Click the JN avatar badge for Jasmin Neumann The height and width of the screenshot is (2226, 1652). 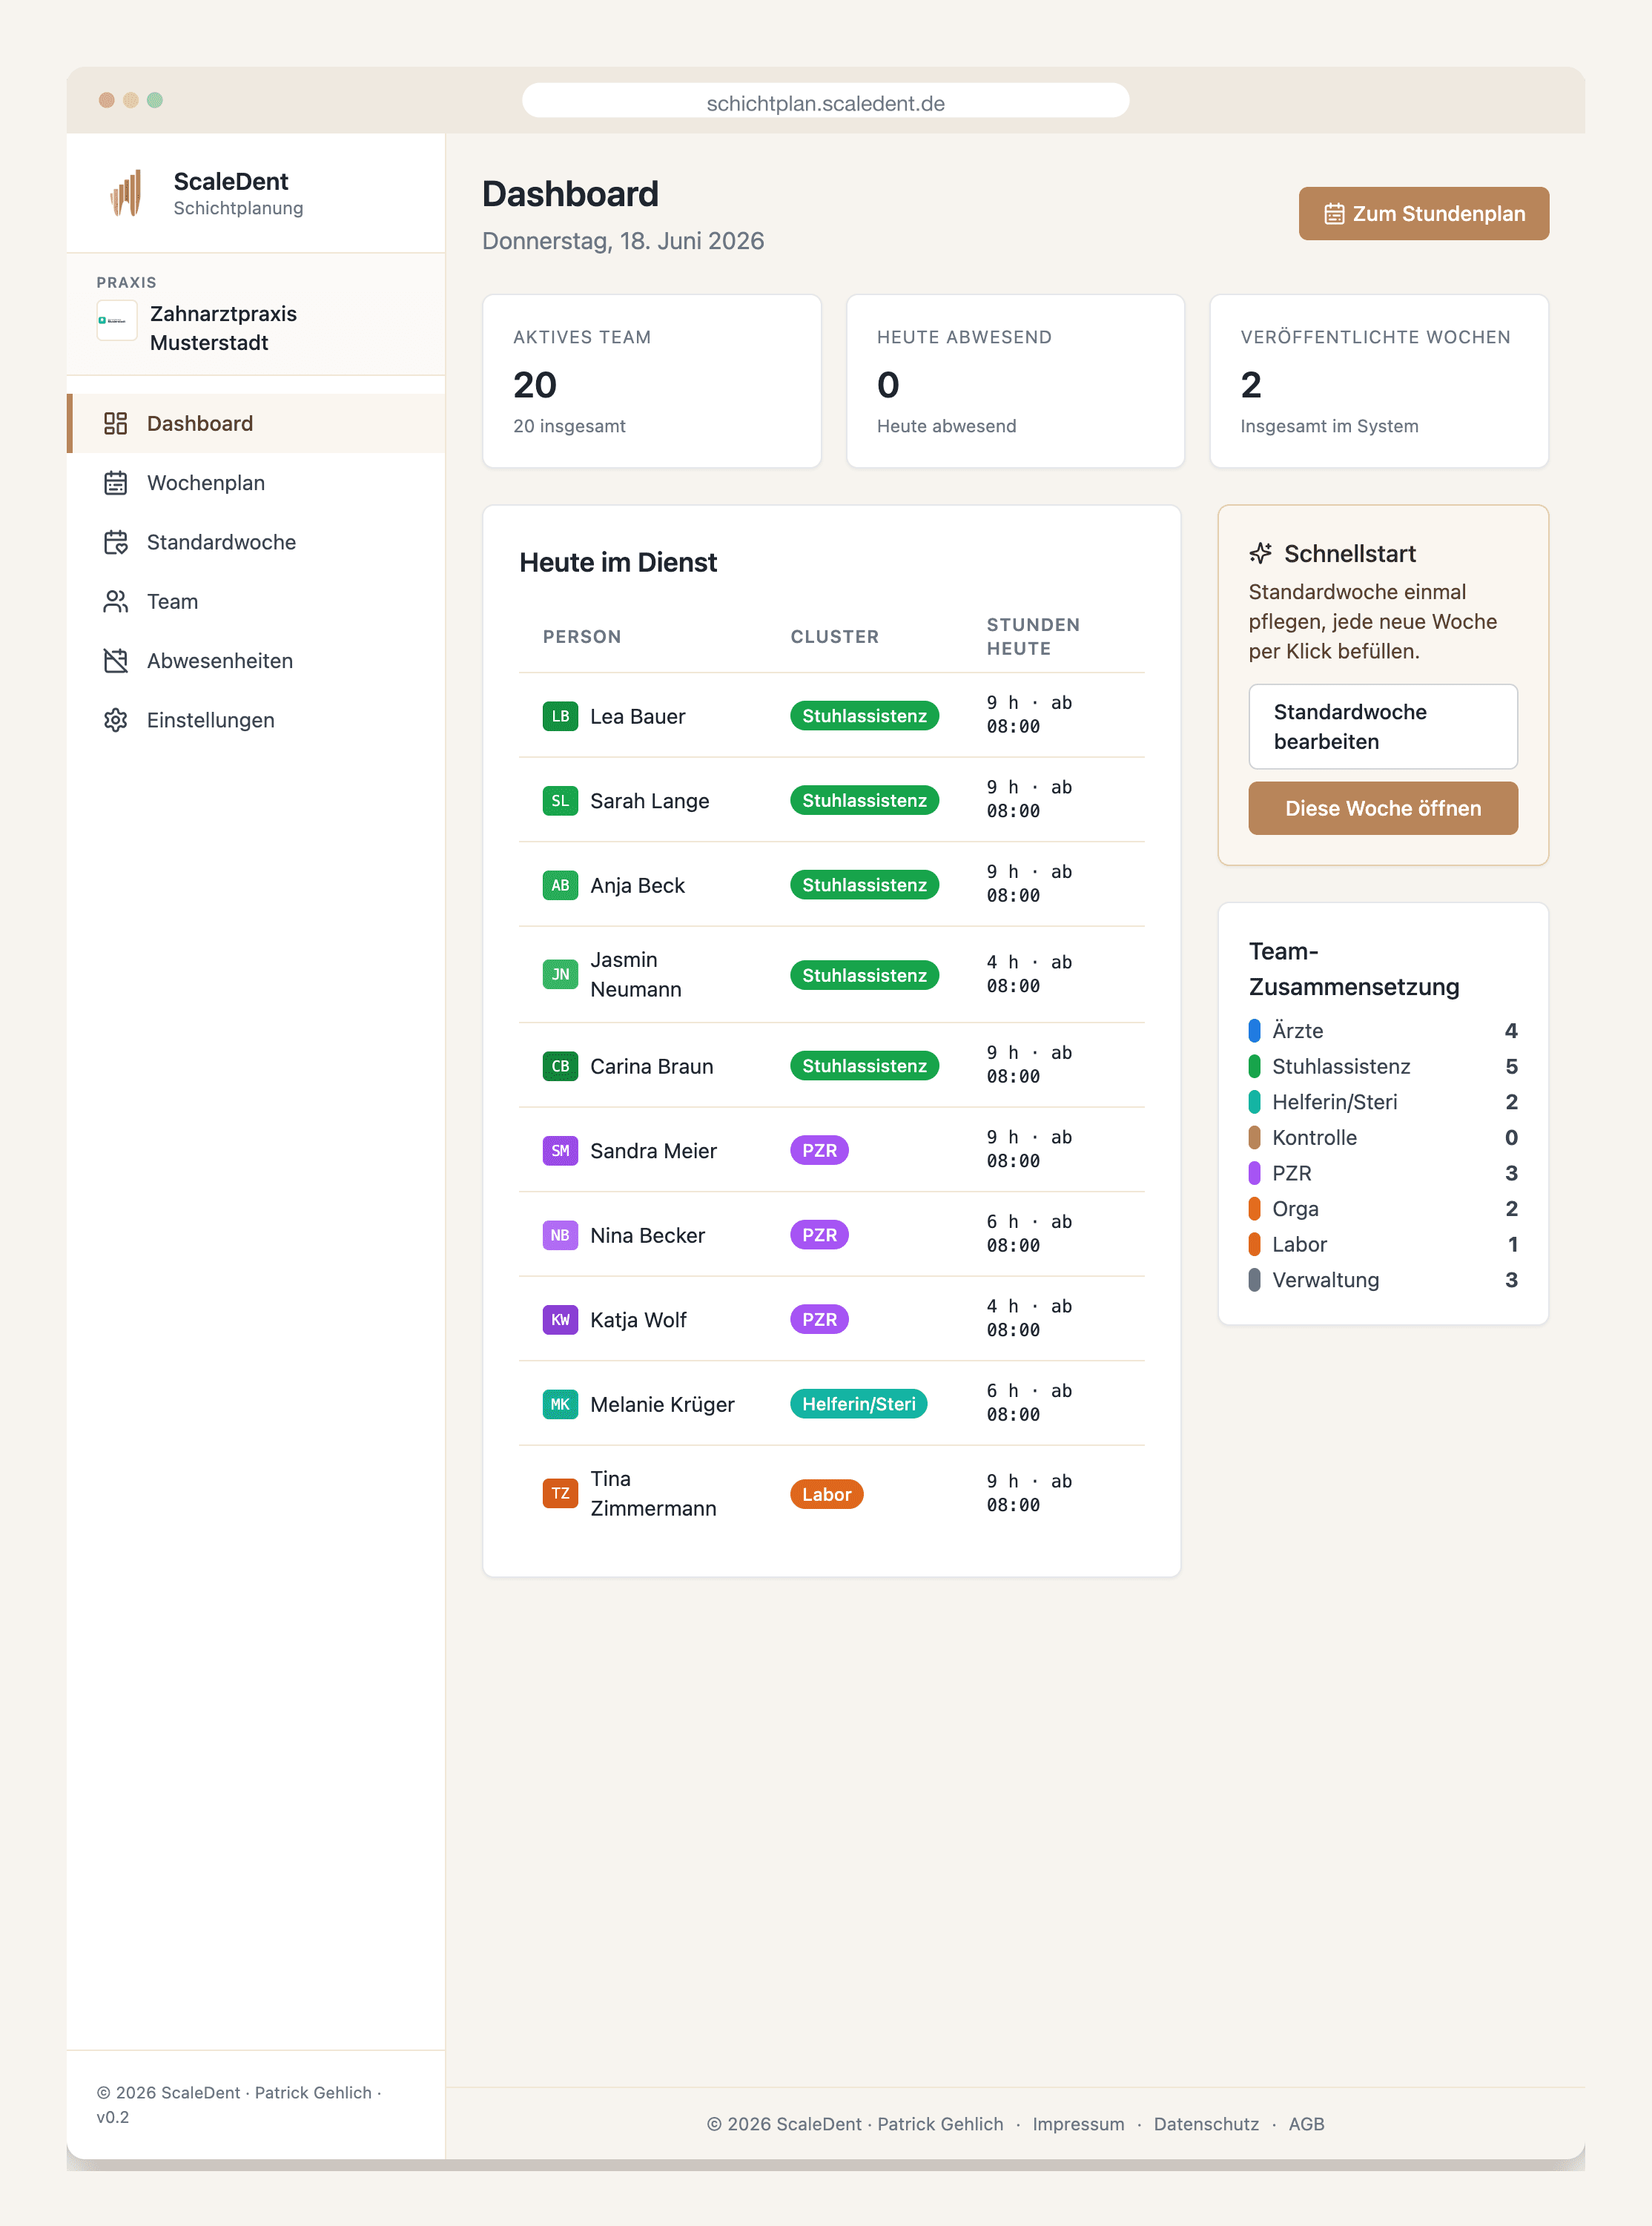pos(560,974)
